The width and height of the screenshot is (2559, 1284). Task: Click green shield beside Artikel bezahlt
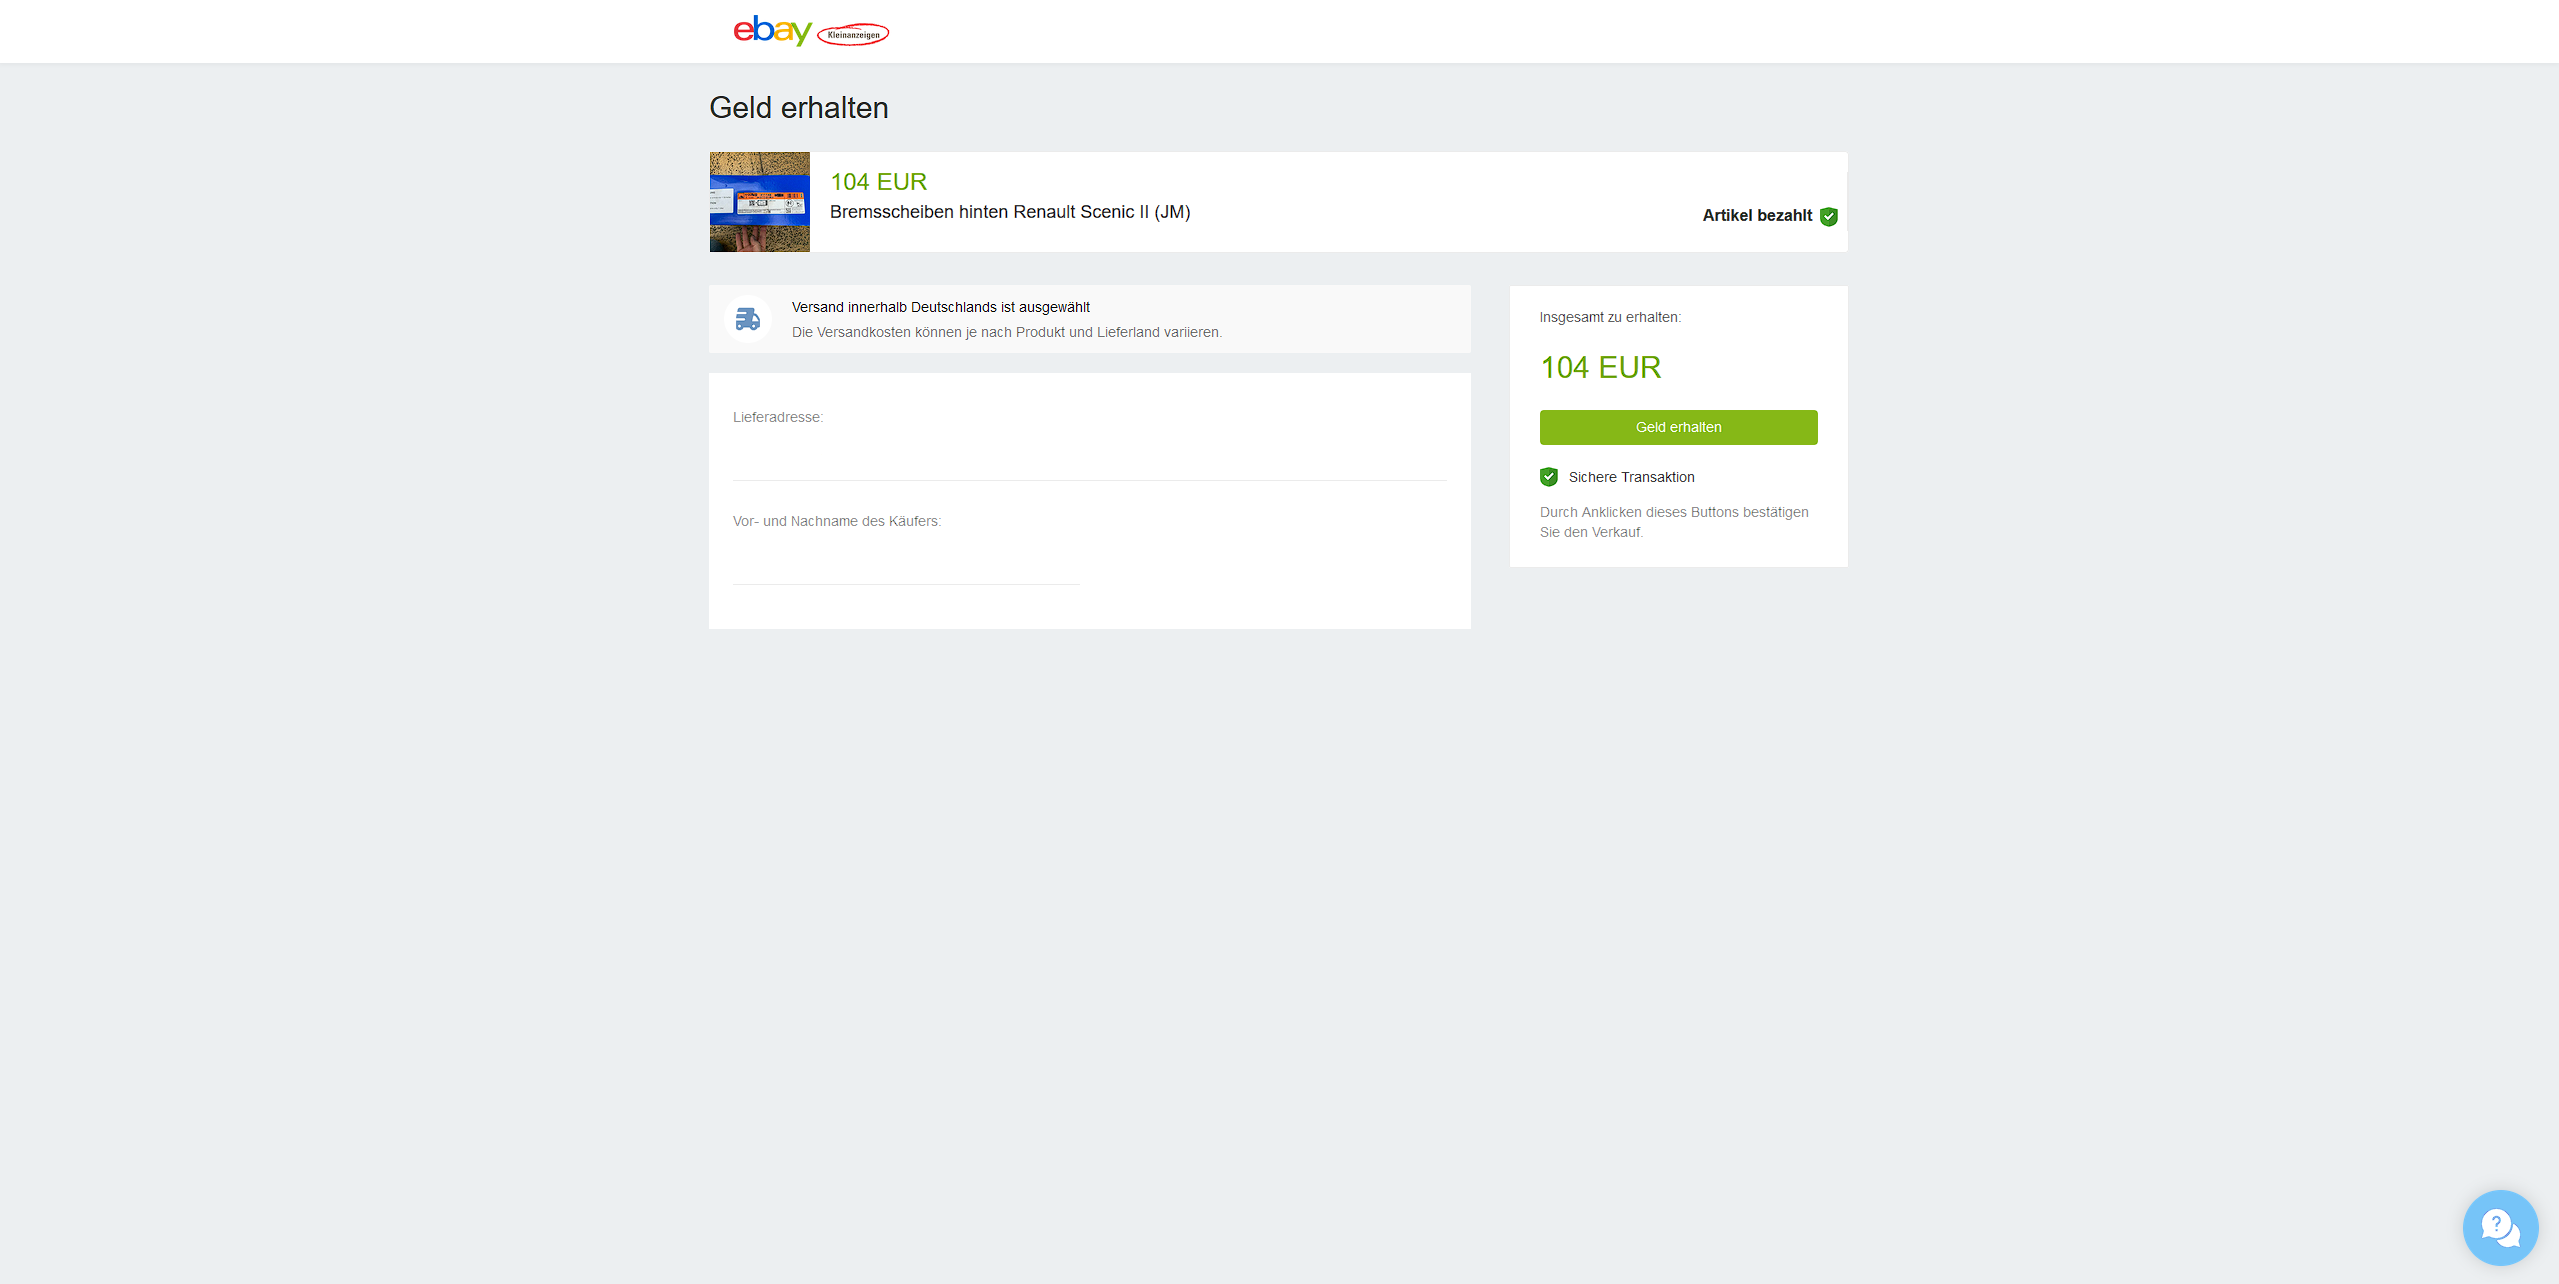pos(1829,216)
